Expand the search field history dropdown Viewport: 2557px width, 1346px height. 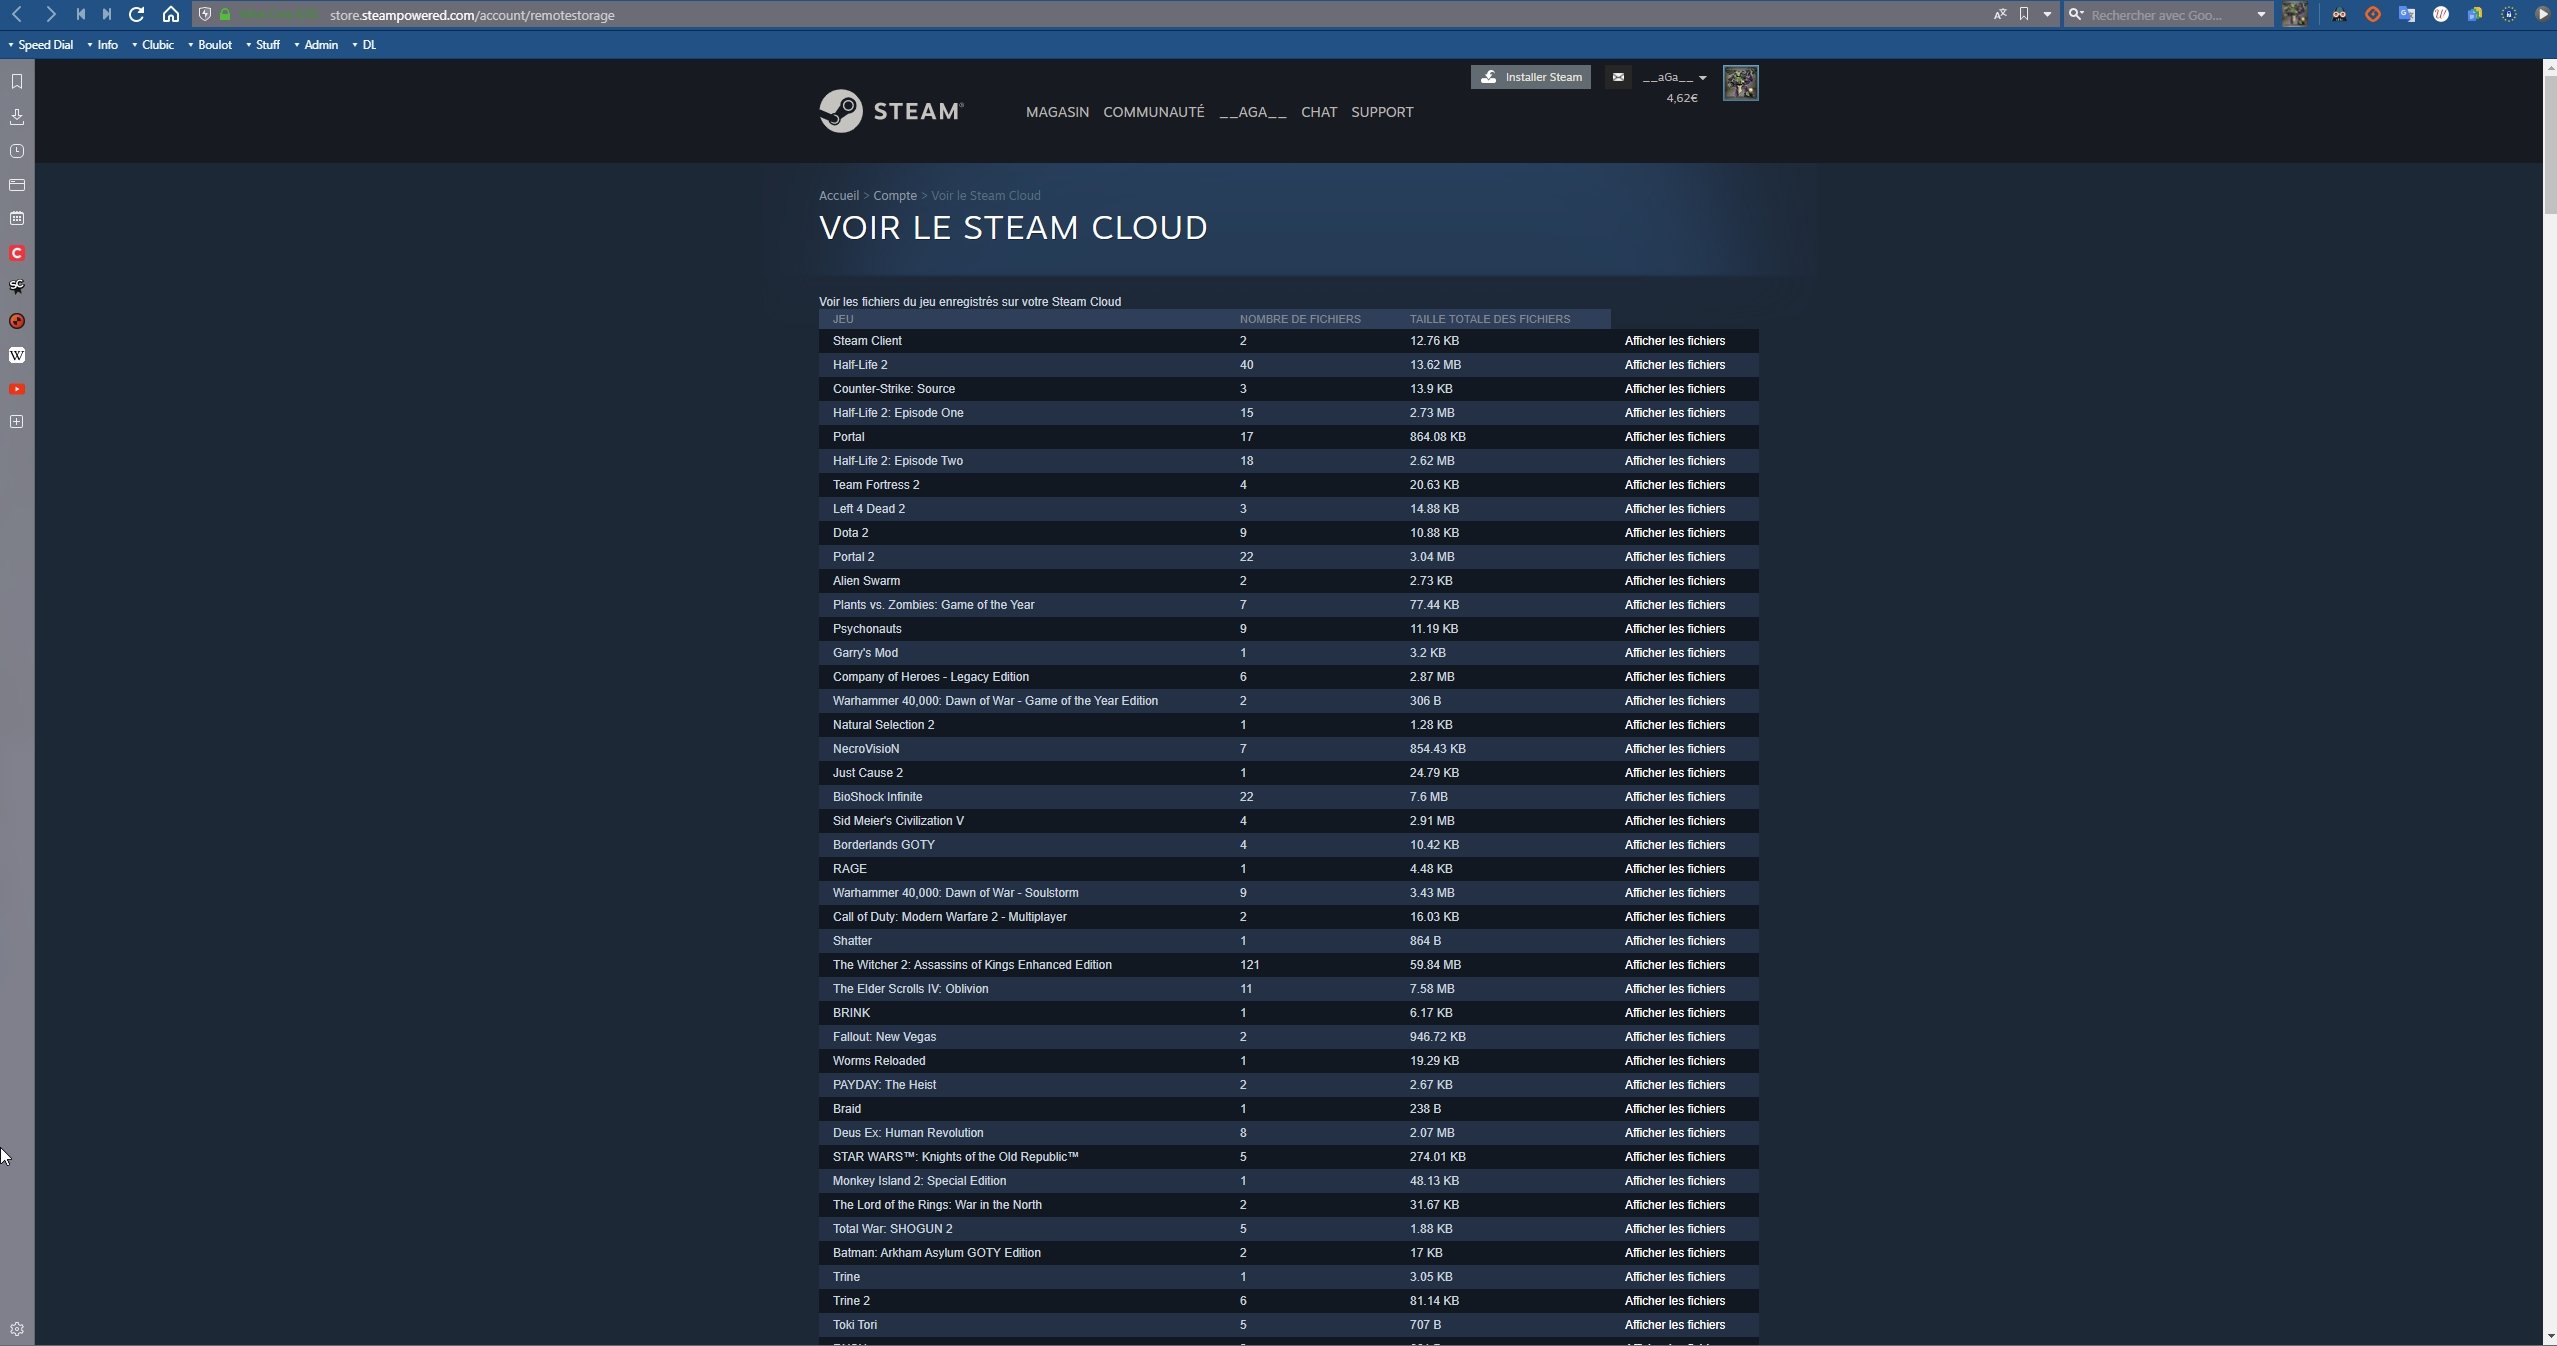[x=2261, y=14]
